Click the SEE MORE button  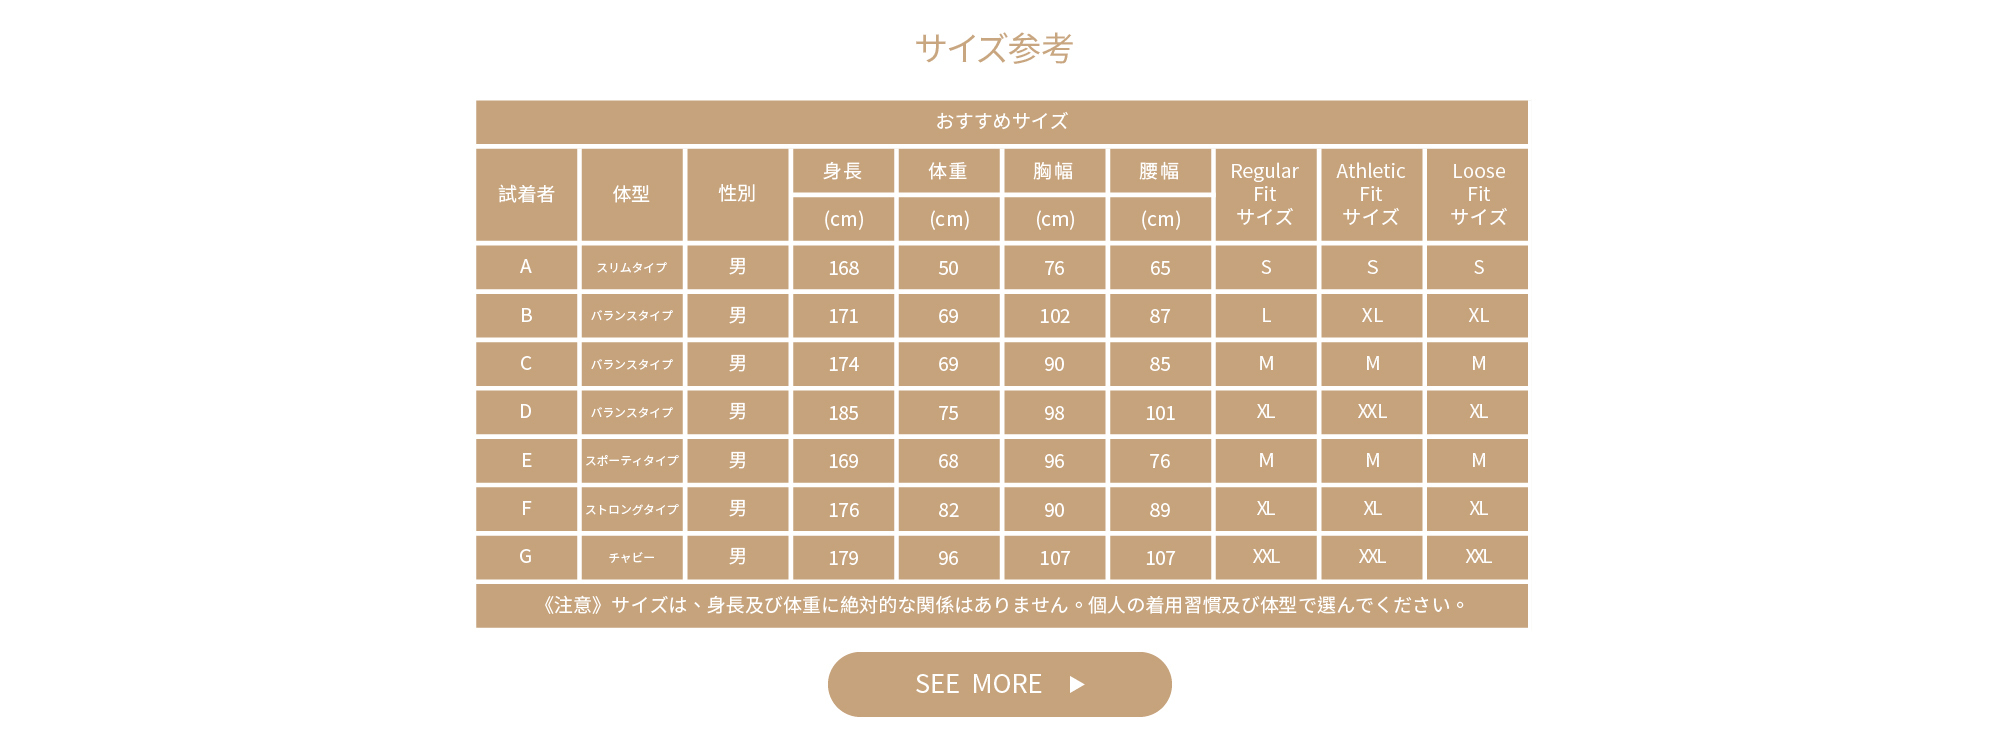[x=998, y=684]
